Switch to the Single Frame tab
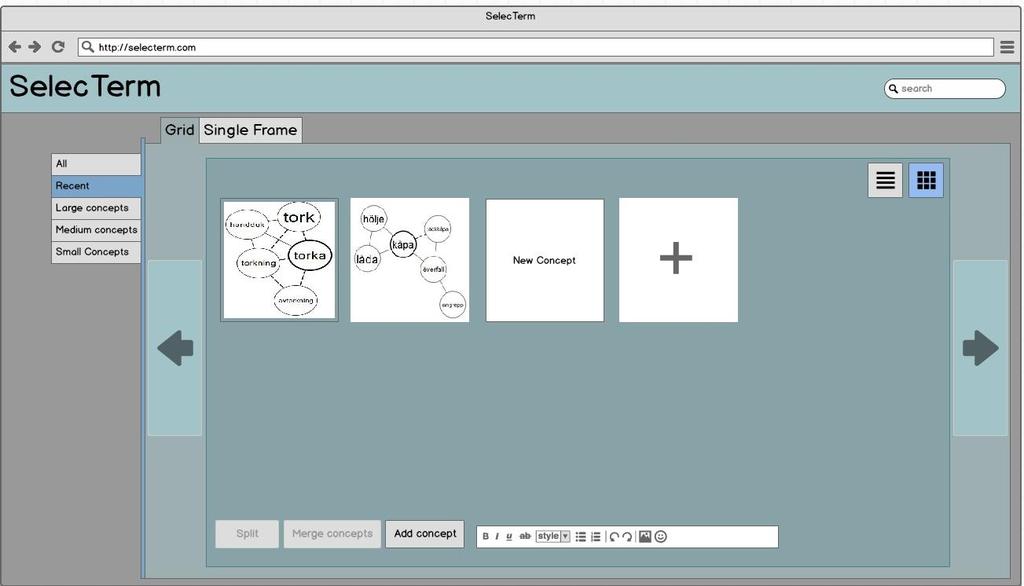This screenshot has height=586, width=1024. pyautogui.click(x=250, y=130)
